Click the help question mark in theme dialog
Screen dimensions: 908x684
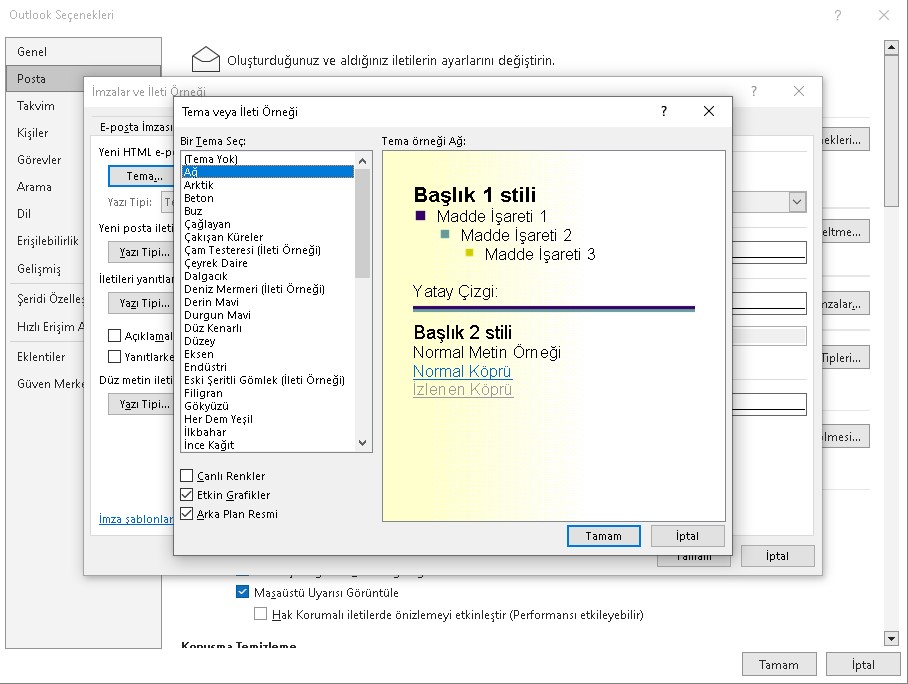click(664, 112)
